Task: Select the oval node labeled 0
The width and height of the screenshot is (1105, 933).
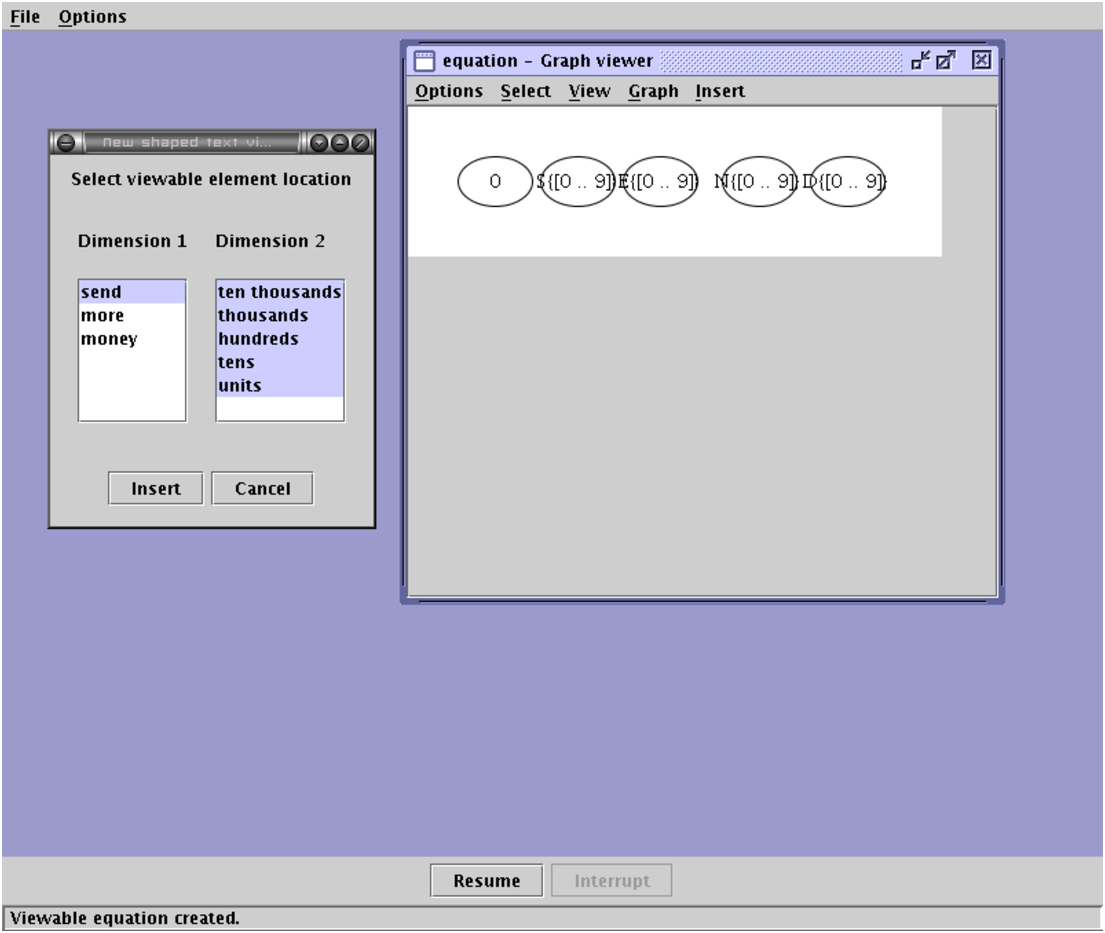Action: (495, 182)
